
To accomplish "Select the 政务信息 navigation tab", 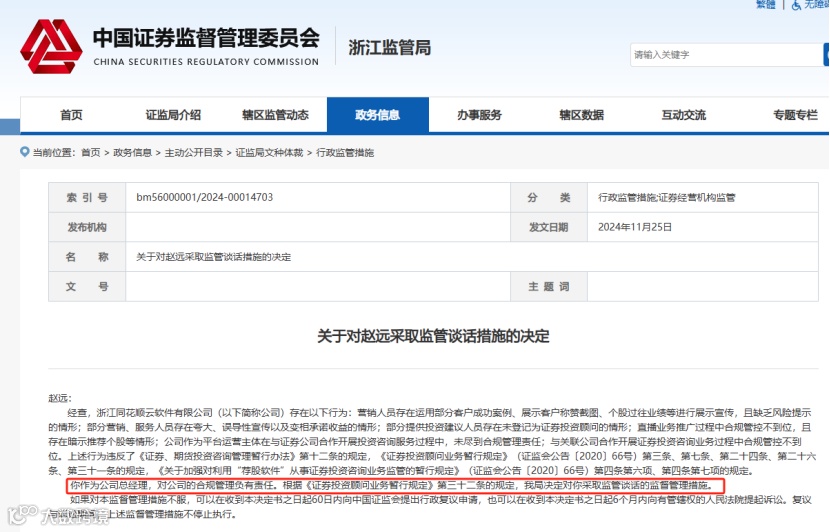I will pyautogui.click(x=378, y=115).
